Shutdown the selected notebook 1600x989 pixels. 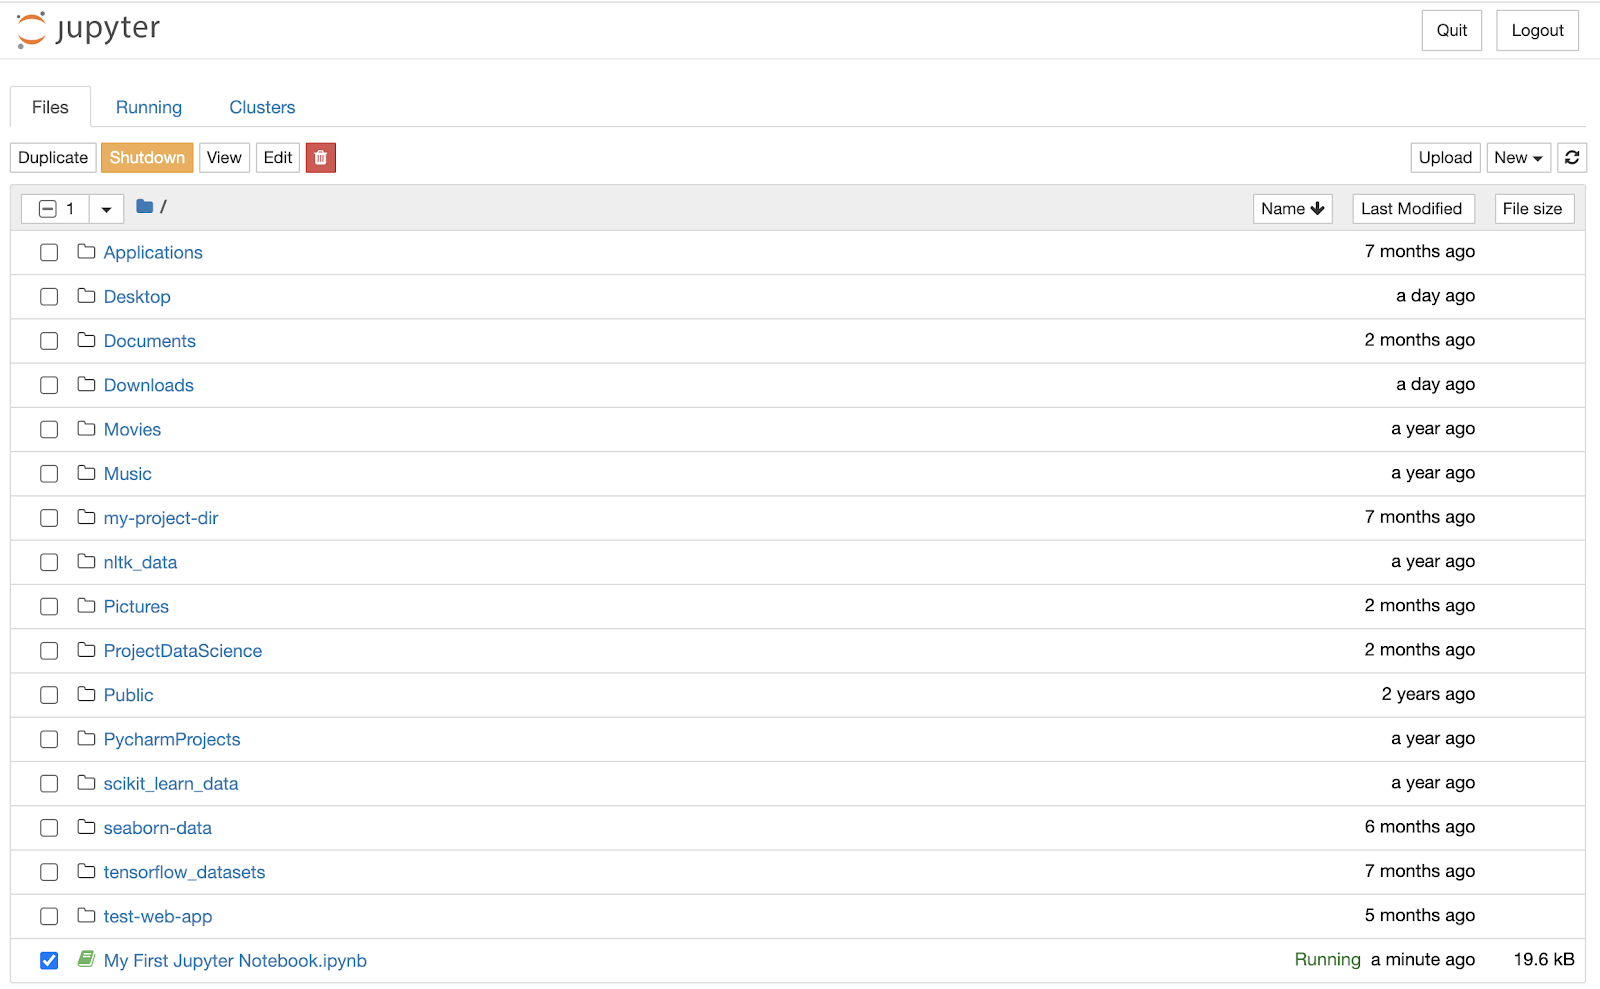pyautogui.click(x=147, y=158)
